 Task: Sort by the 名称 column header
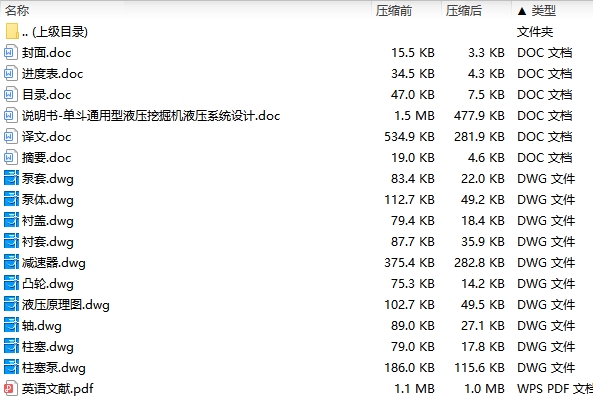(x=17, y=11)
